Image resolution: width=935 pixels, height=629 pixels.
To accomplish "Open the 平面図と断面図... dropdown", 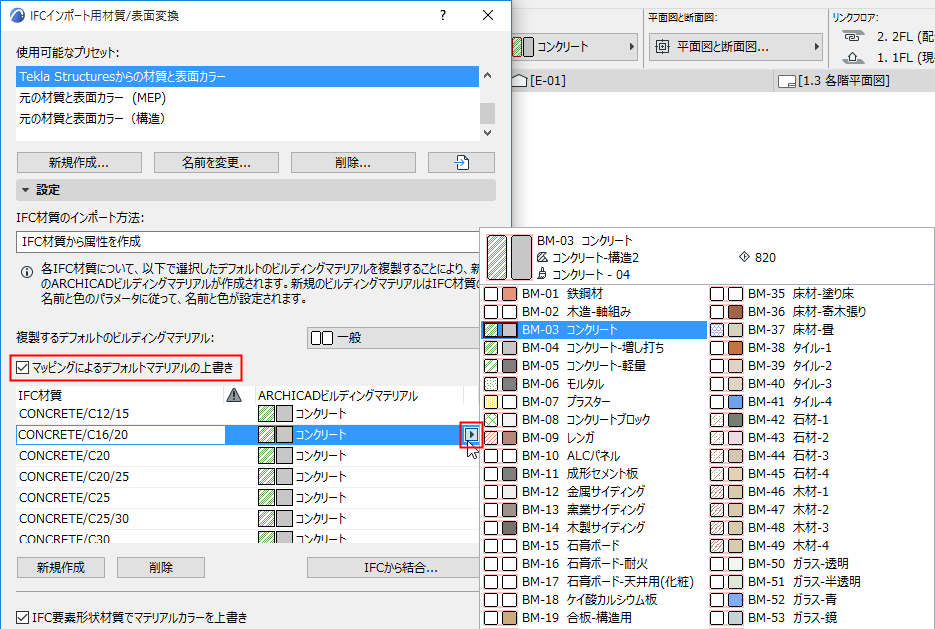I will 736,47.
